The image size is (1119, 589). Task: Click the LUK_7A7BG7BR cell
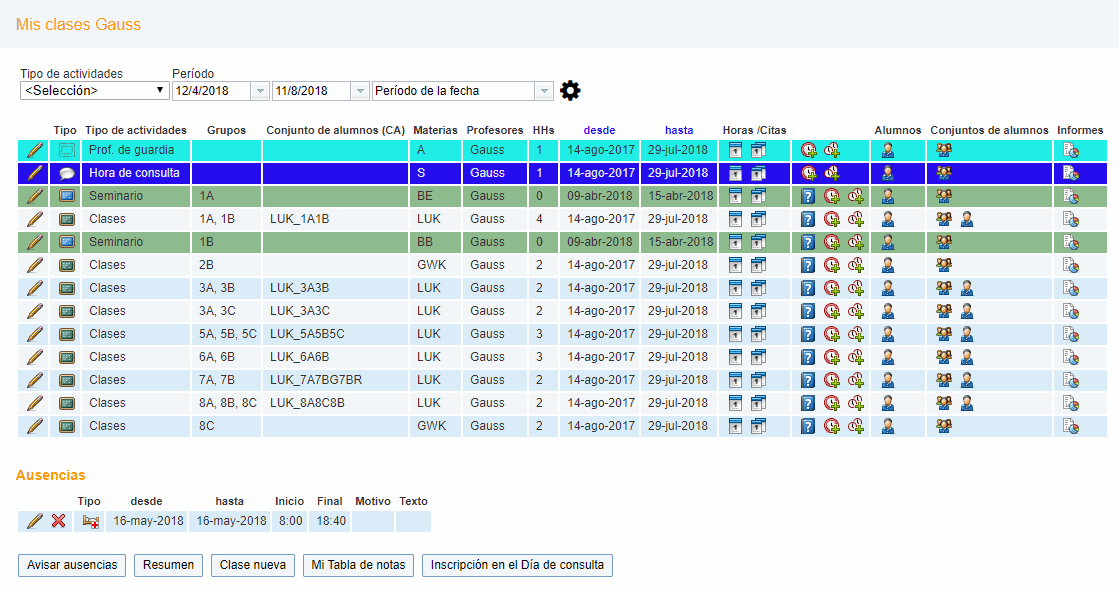[x=335, y=380]
